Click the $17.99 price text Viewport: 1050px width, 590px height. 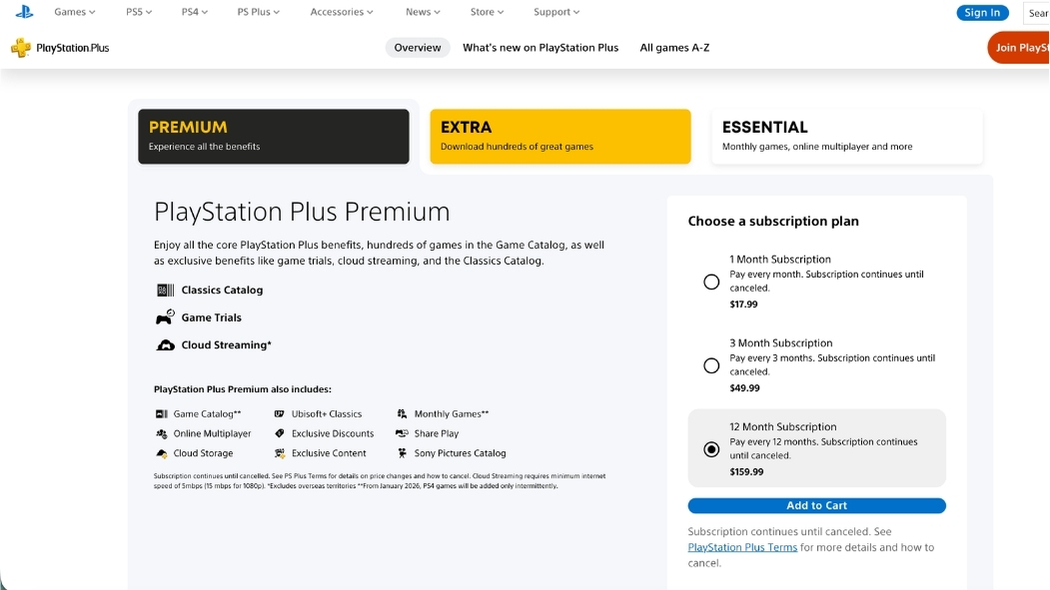743,304
